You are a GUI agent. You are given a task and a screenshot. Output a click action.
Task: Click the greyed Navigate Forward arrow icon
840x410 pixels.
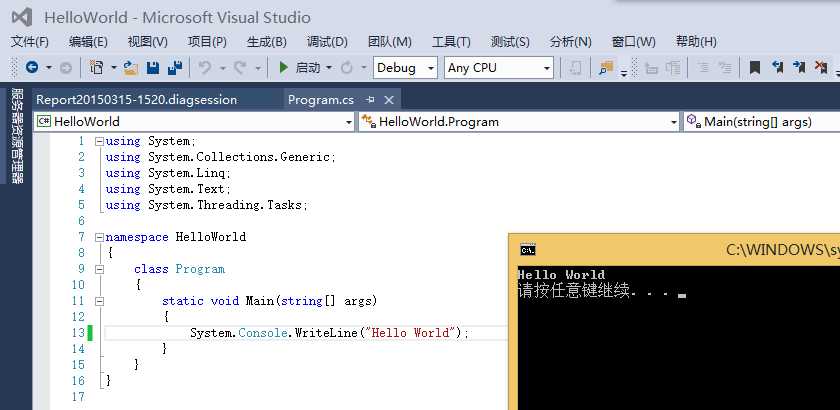tap(65, 68)
